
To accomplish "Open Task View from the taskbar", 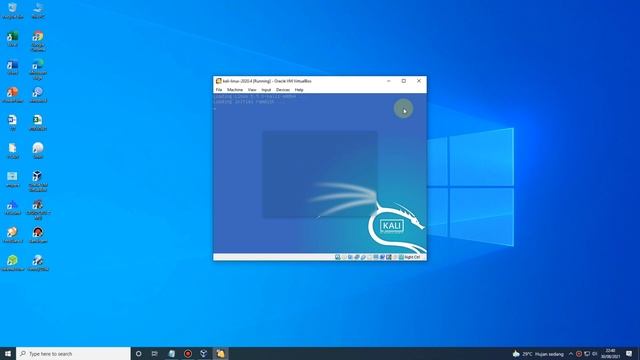I will point(155,353).
